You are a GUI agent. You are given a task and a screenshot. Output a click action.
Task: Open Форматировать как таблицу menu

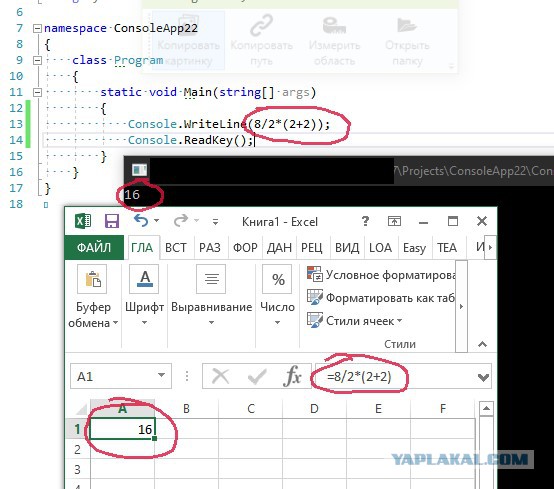[382, 297]
